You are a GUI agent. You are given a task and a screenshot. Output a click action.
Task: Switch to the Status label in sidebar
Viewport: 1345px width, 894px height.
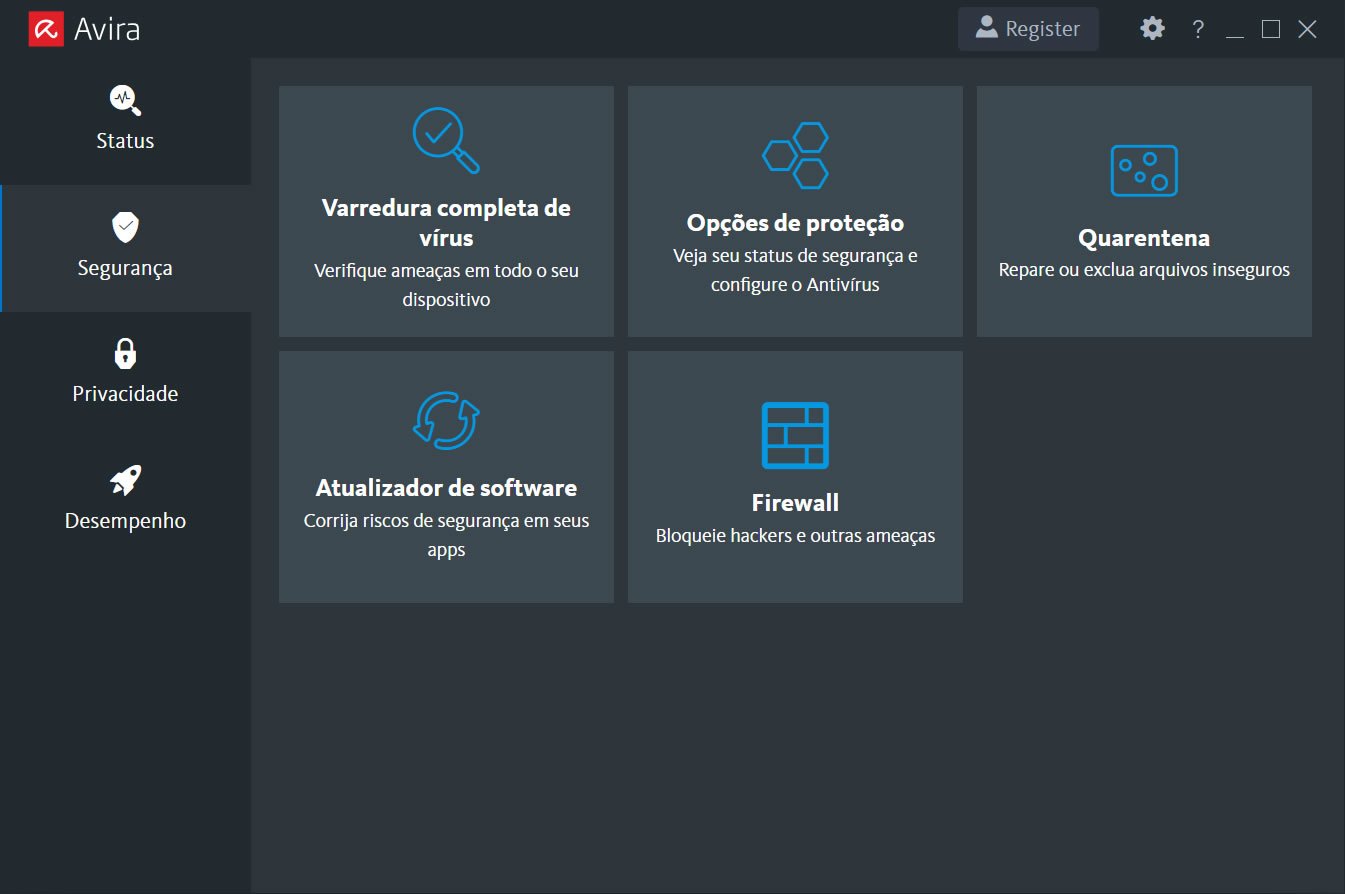click(125, 141)
